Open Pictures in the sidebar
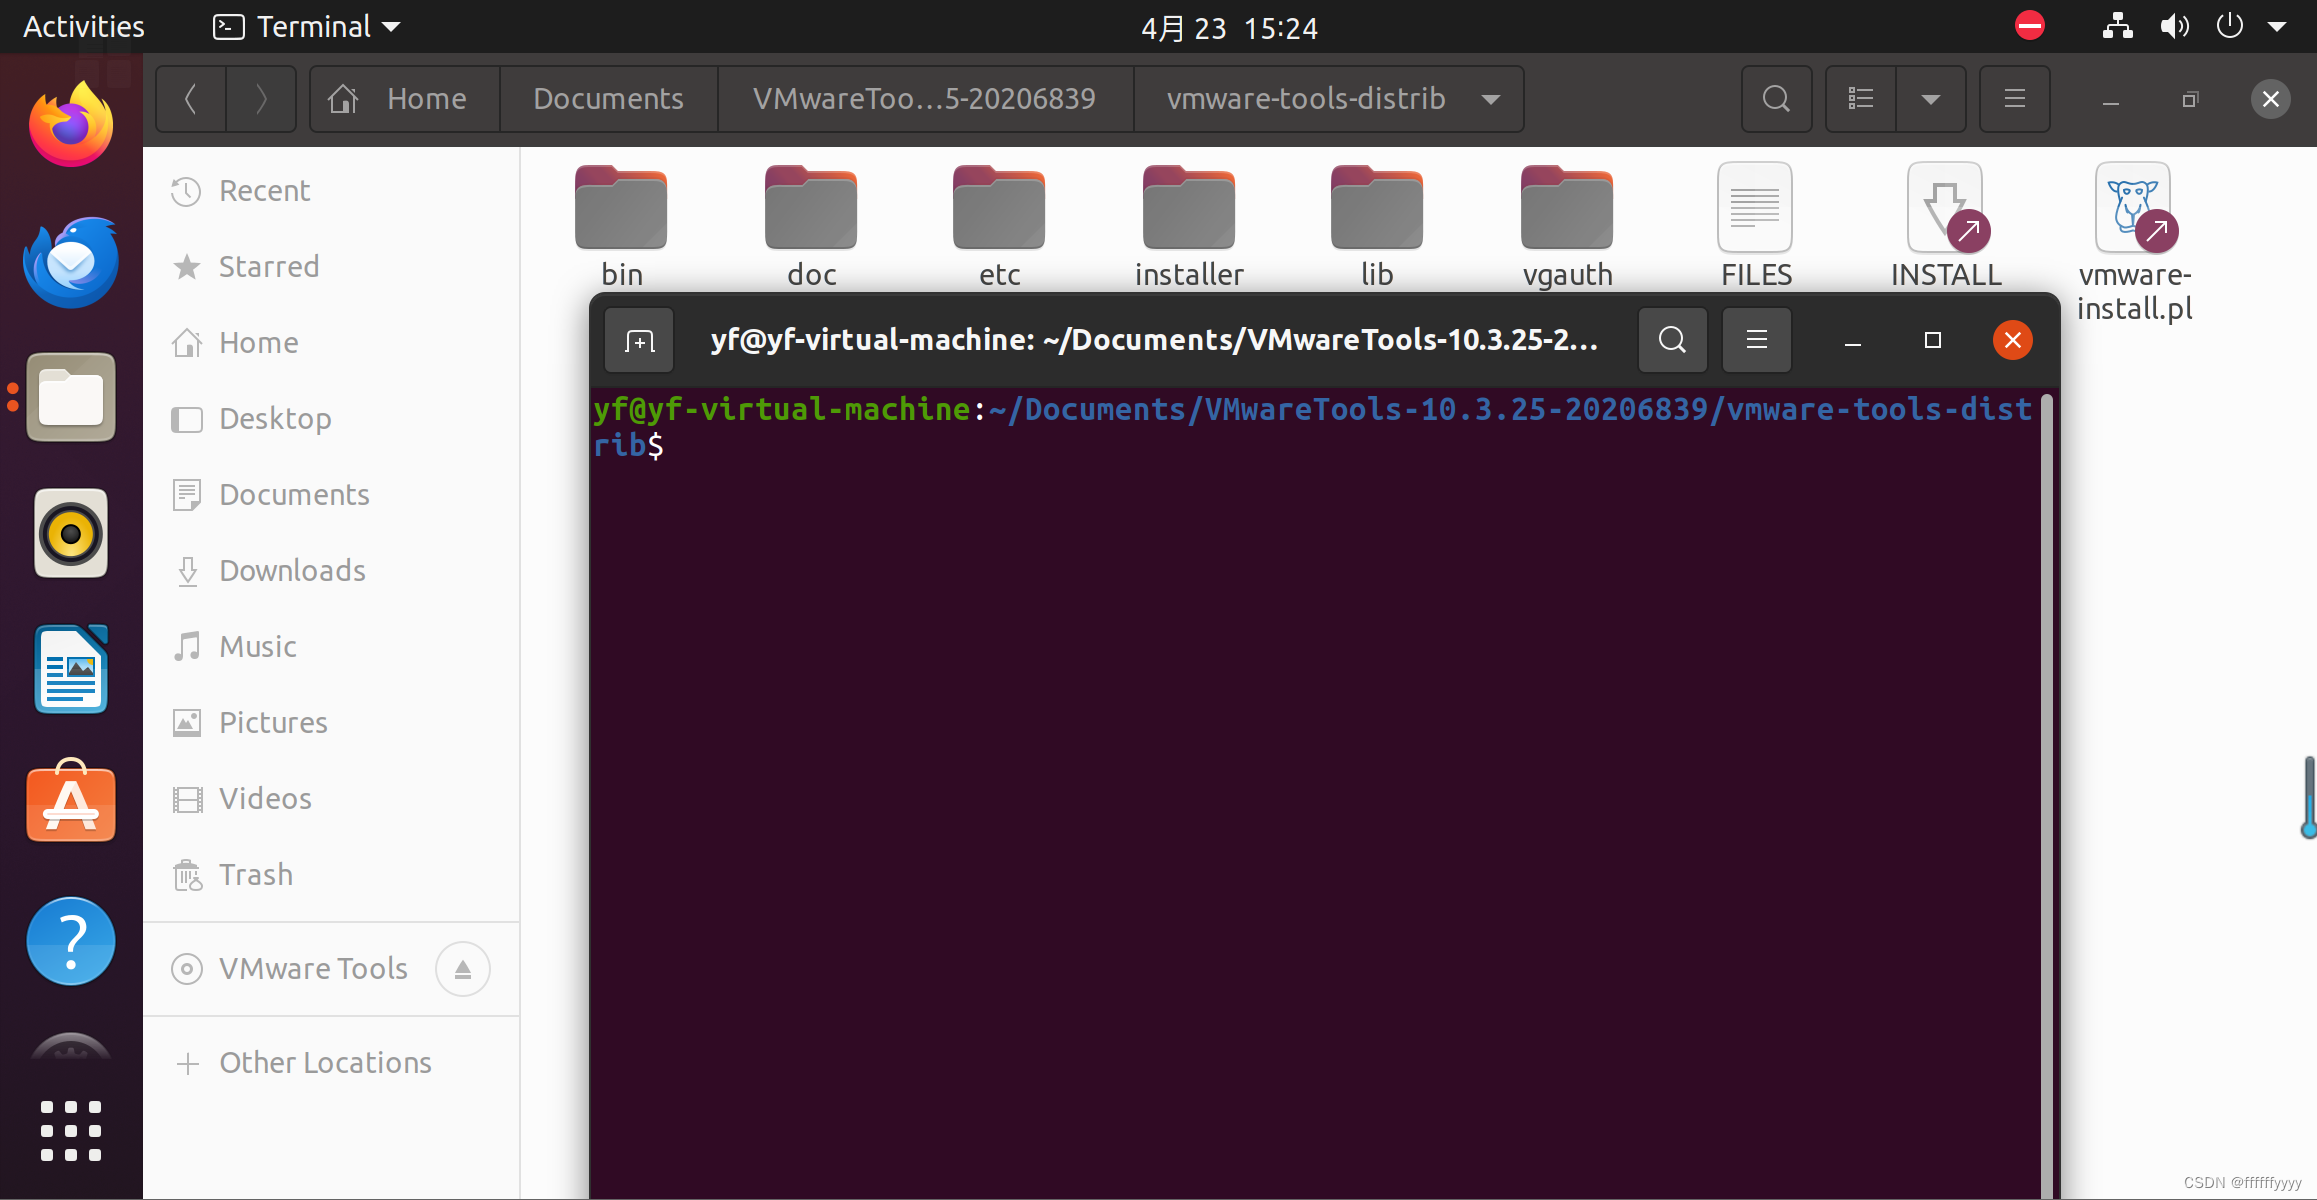Image resolution: width=2317 pixels, height=1200 pixels. click(331, 723)
